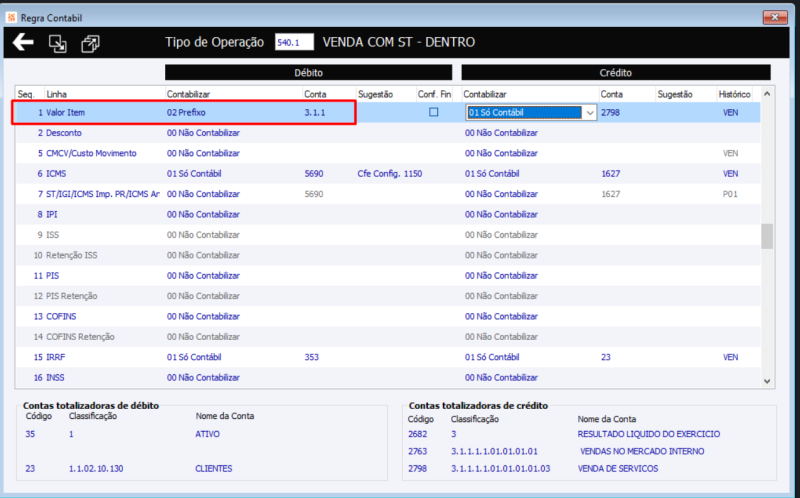Click credit 00 Não Contabilizar in IPI row
Viewport: 800px width, 498px height.
point(501,215)
